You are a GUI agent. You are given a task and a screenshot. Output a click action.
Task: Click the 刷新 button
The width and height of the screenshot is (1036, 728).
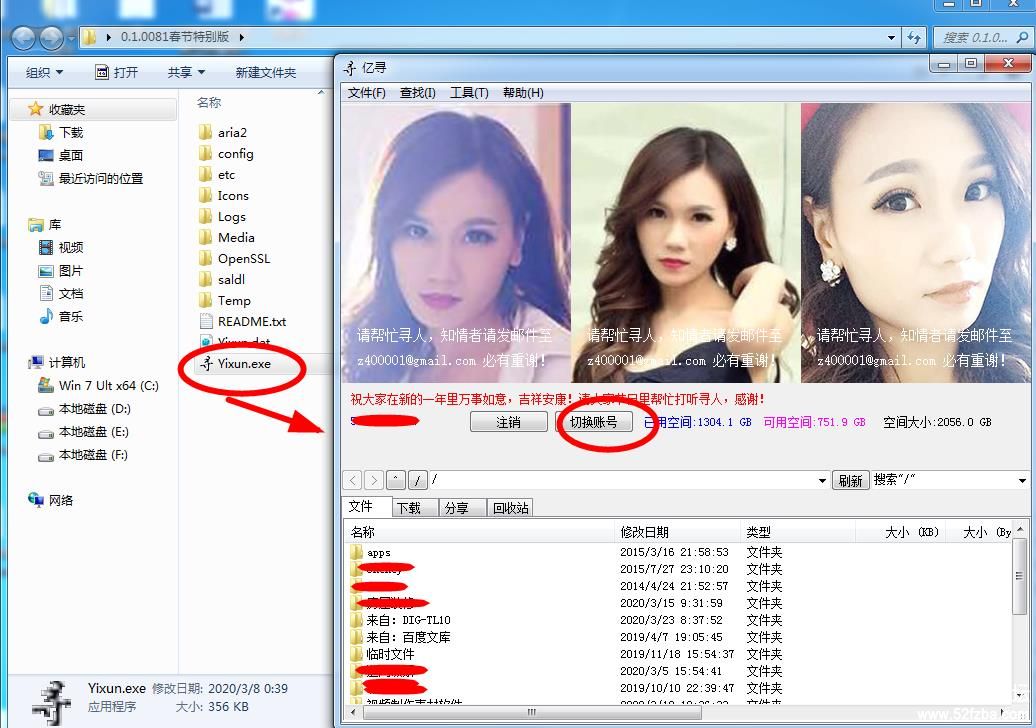coord(850,480)
